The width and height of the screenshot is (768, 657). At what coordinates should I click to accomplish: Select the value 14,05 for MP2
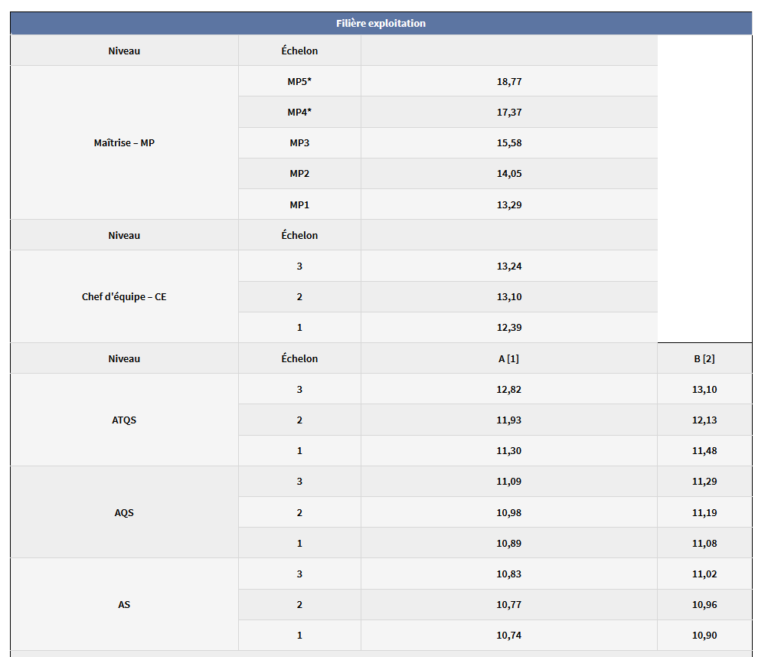pos(509,173)
